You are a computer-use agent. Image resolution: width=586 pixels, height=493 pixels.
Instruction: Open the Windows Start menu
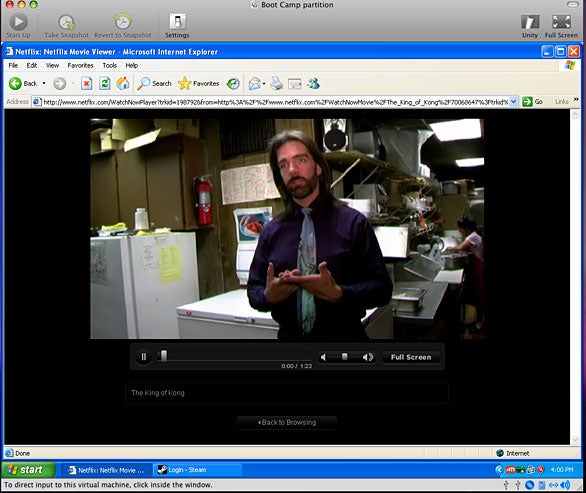point(28,470)
